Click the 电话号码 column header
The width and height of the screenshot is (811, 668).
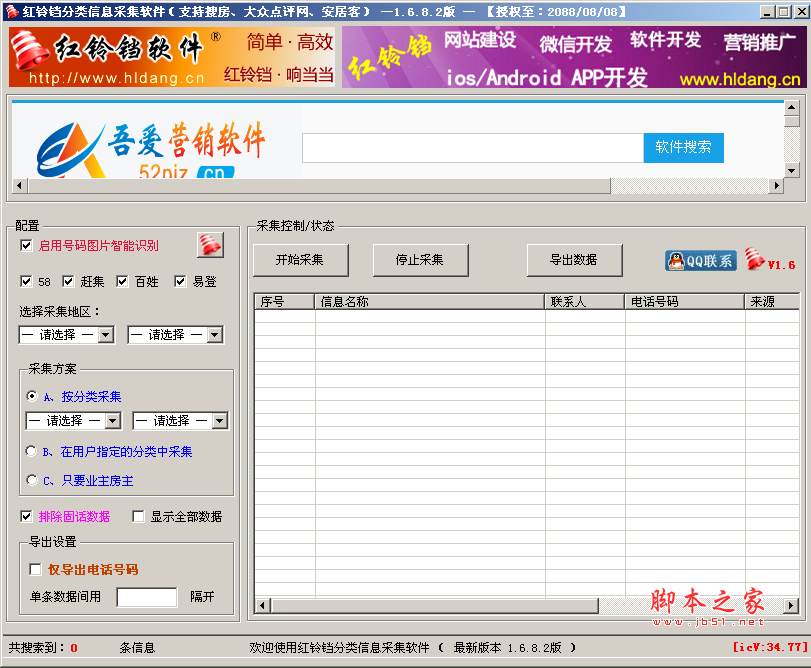point(685,301)
